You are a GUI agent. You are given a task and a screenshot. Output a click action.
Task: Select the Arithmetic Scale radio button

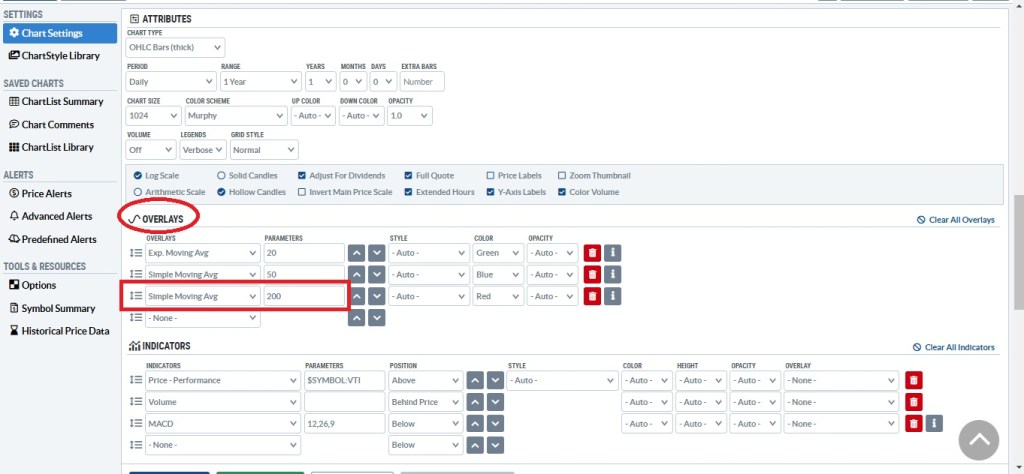pyautogui.click(x=138, y=192)
